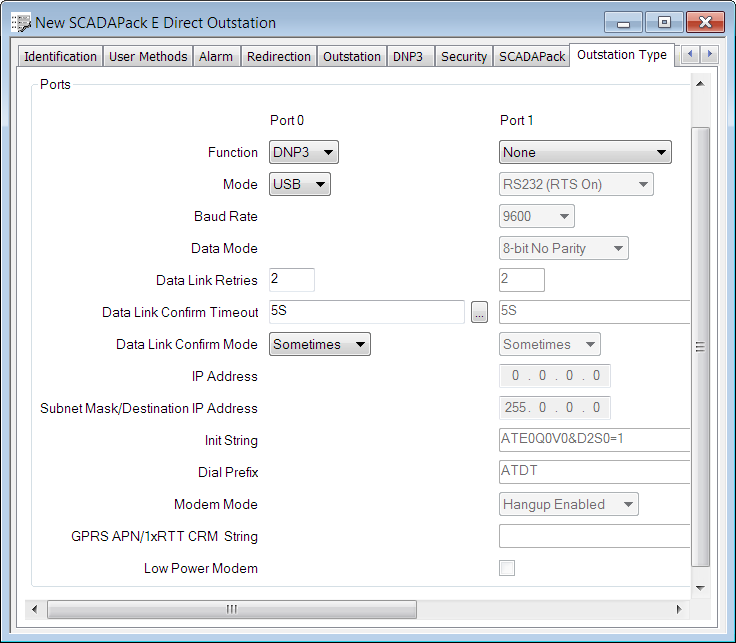Click the tab strip scroll-right arrow
Screen dimensions: 736x643
click(x=710, y=55)
